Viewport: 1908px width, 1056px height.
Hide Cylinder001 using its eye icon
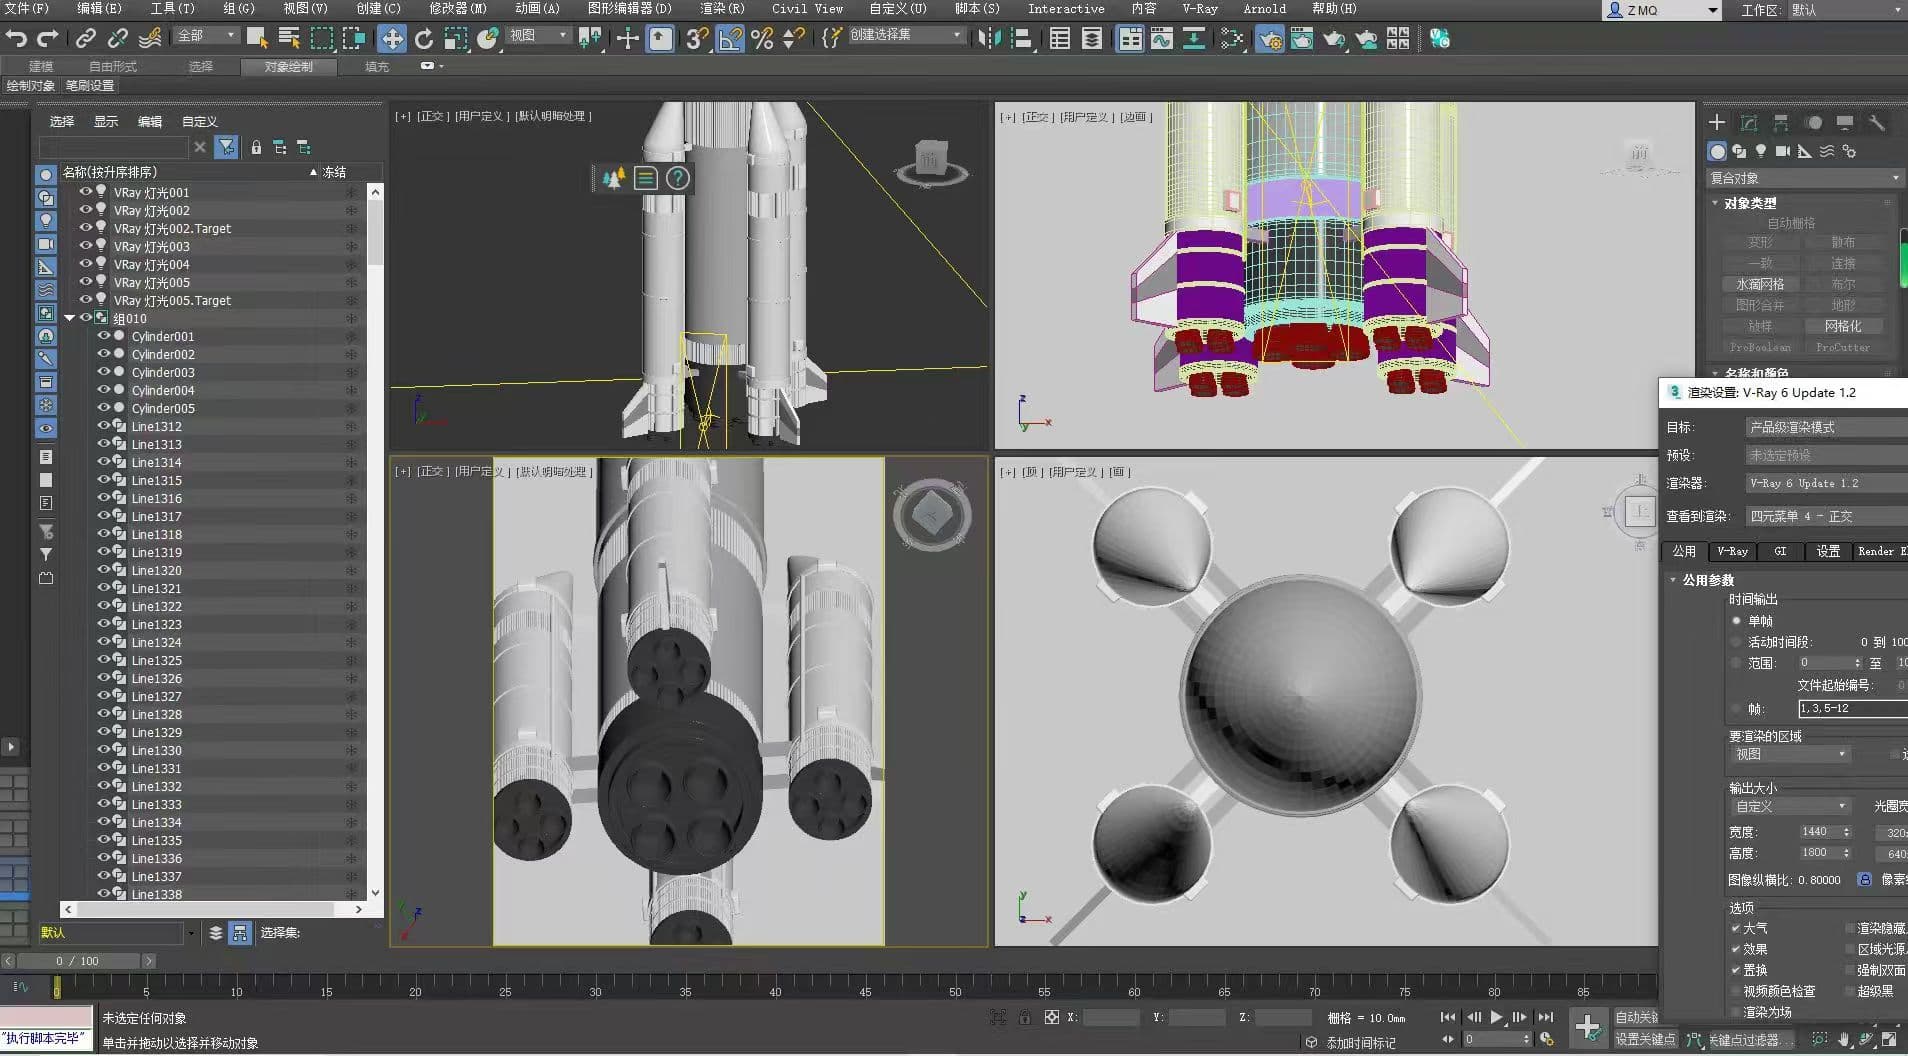pyautogui.click(x=103, y=336)
